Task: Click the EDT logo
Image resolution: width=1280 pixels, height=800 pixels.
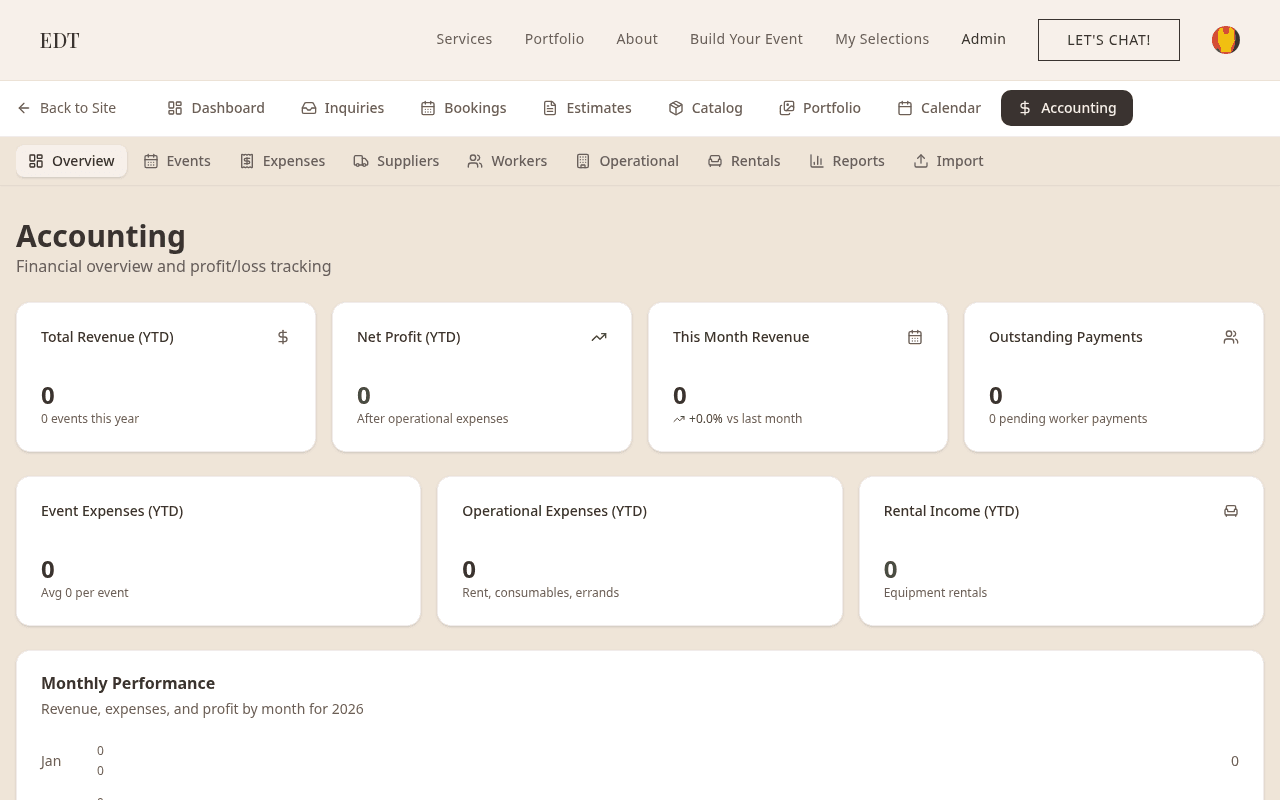Action: 60,40
